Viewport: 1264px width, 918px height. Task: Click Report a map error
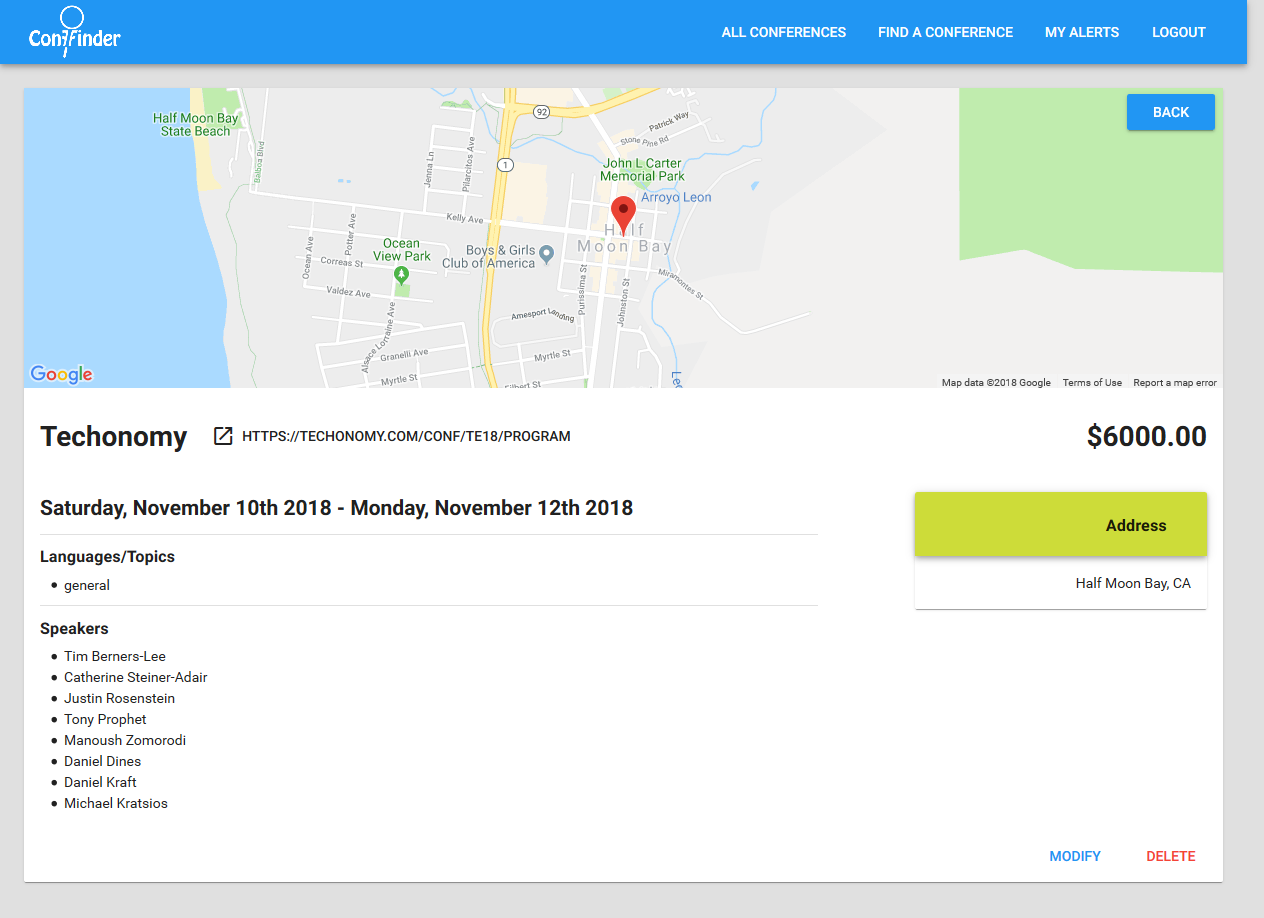(x=1175, y=382)
